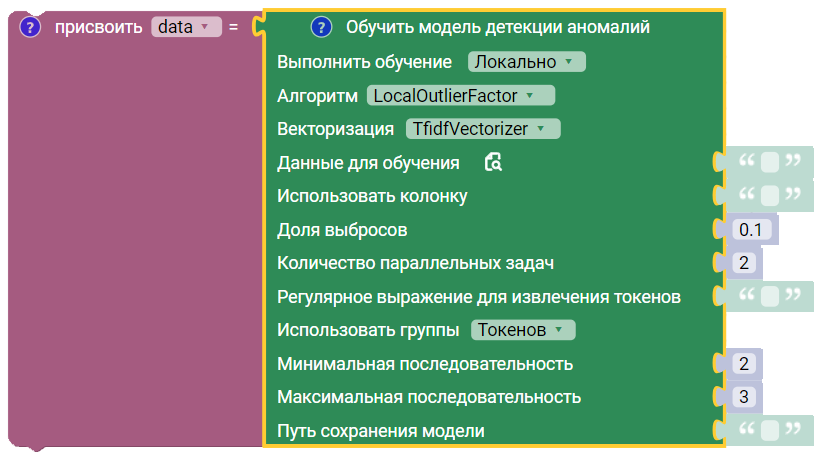Image resolution: width=827 pixels, height=462 pixels.
Task: Edit the minimum sequence value 2
Action: [x=744, y=363]
